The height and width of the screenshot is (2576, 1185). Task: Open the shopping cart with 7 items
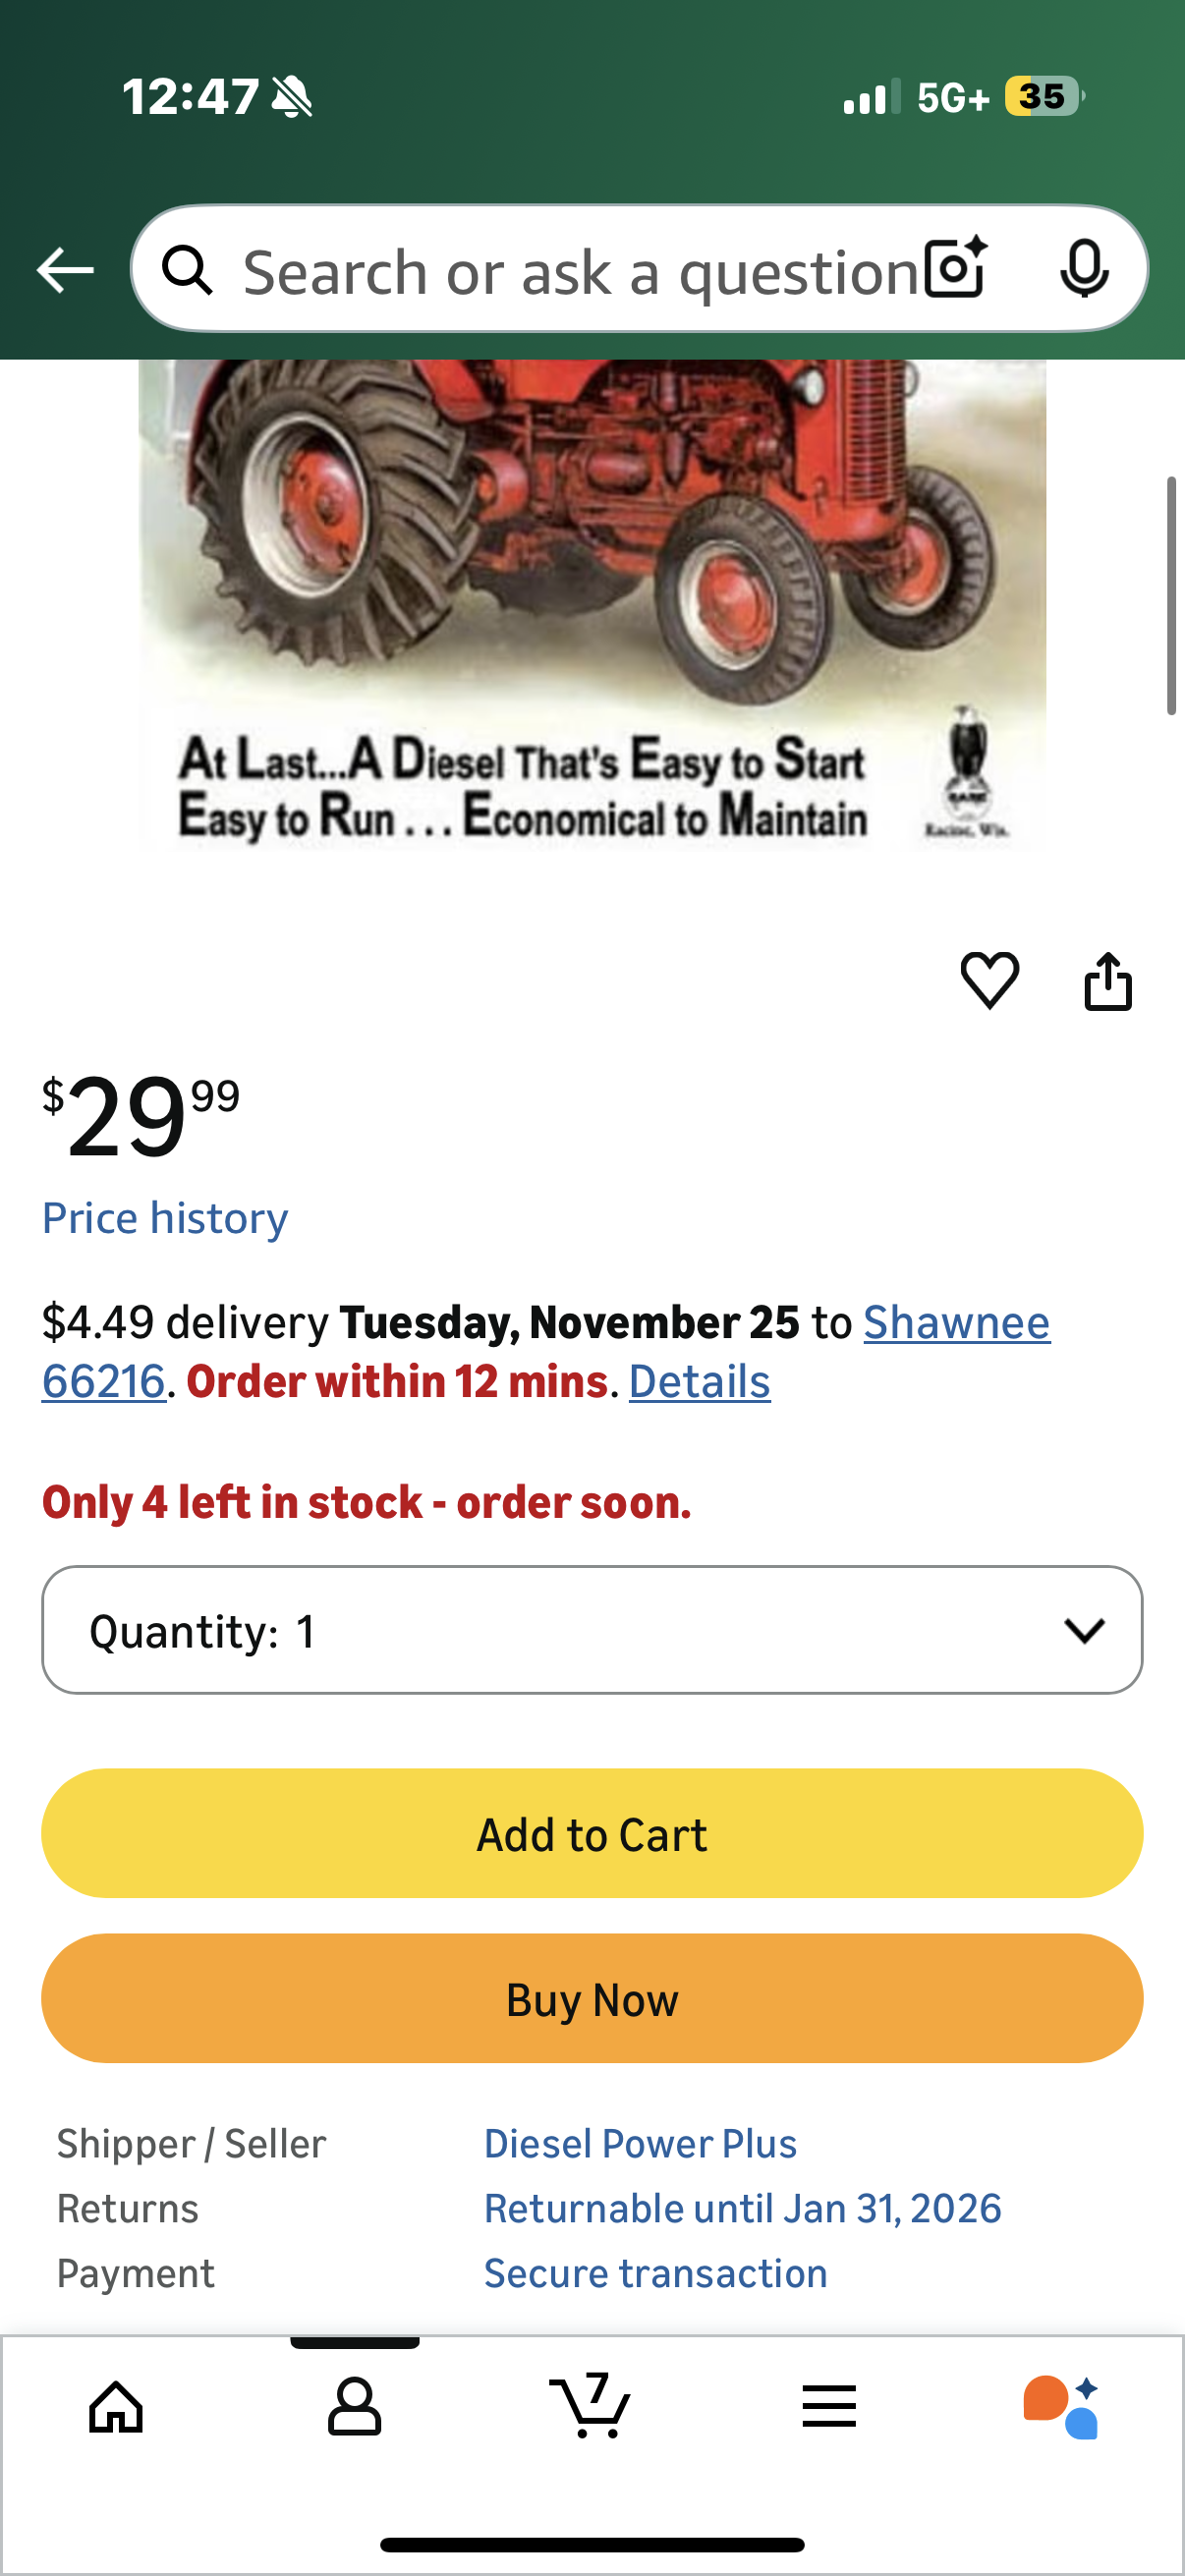pyautogui.click(x=591, y=2406)
